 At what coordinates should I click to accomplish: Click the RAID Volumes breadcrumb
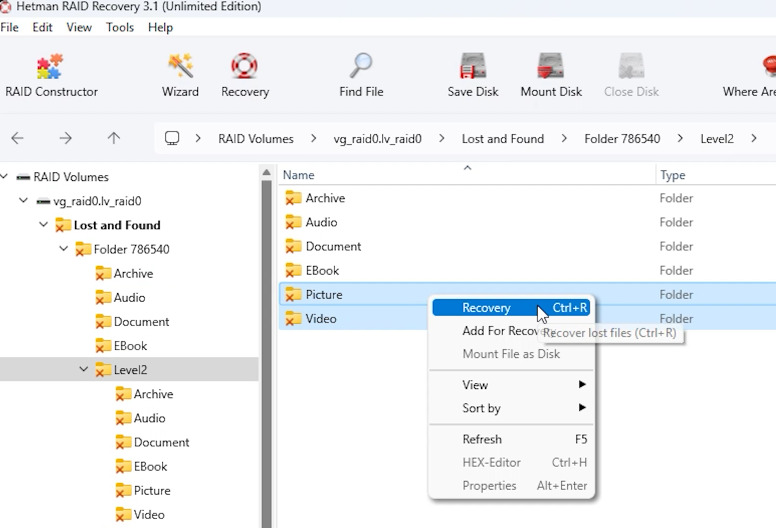point(256,139)
